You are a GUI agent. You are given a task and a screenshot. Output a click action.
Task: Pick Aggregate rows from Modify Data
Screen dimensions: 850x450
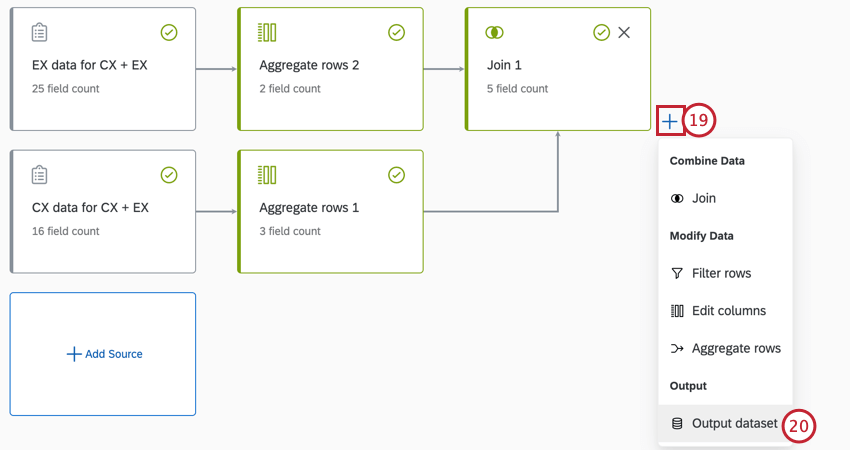[x=735, y=348]
